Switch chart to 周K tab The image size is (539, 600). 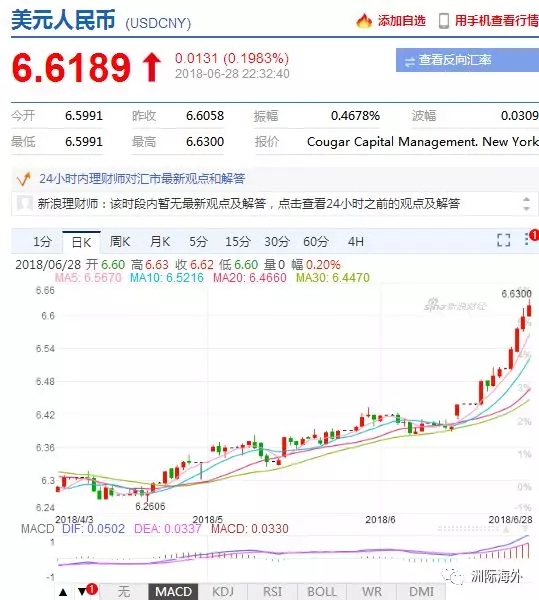(x=120, y=241)
